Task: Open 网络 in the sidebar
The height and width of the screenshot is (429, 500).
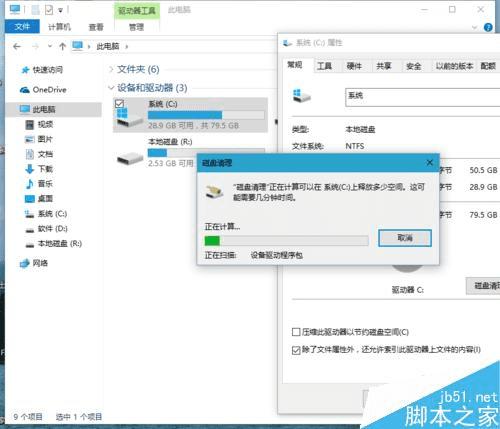Action: [34, 263]
